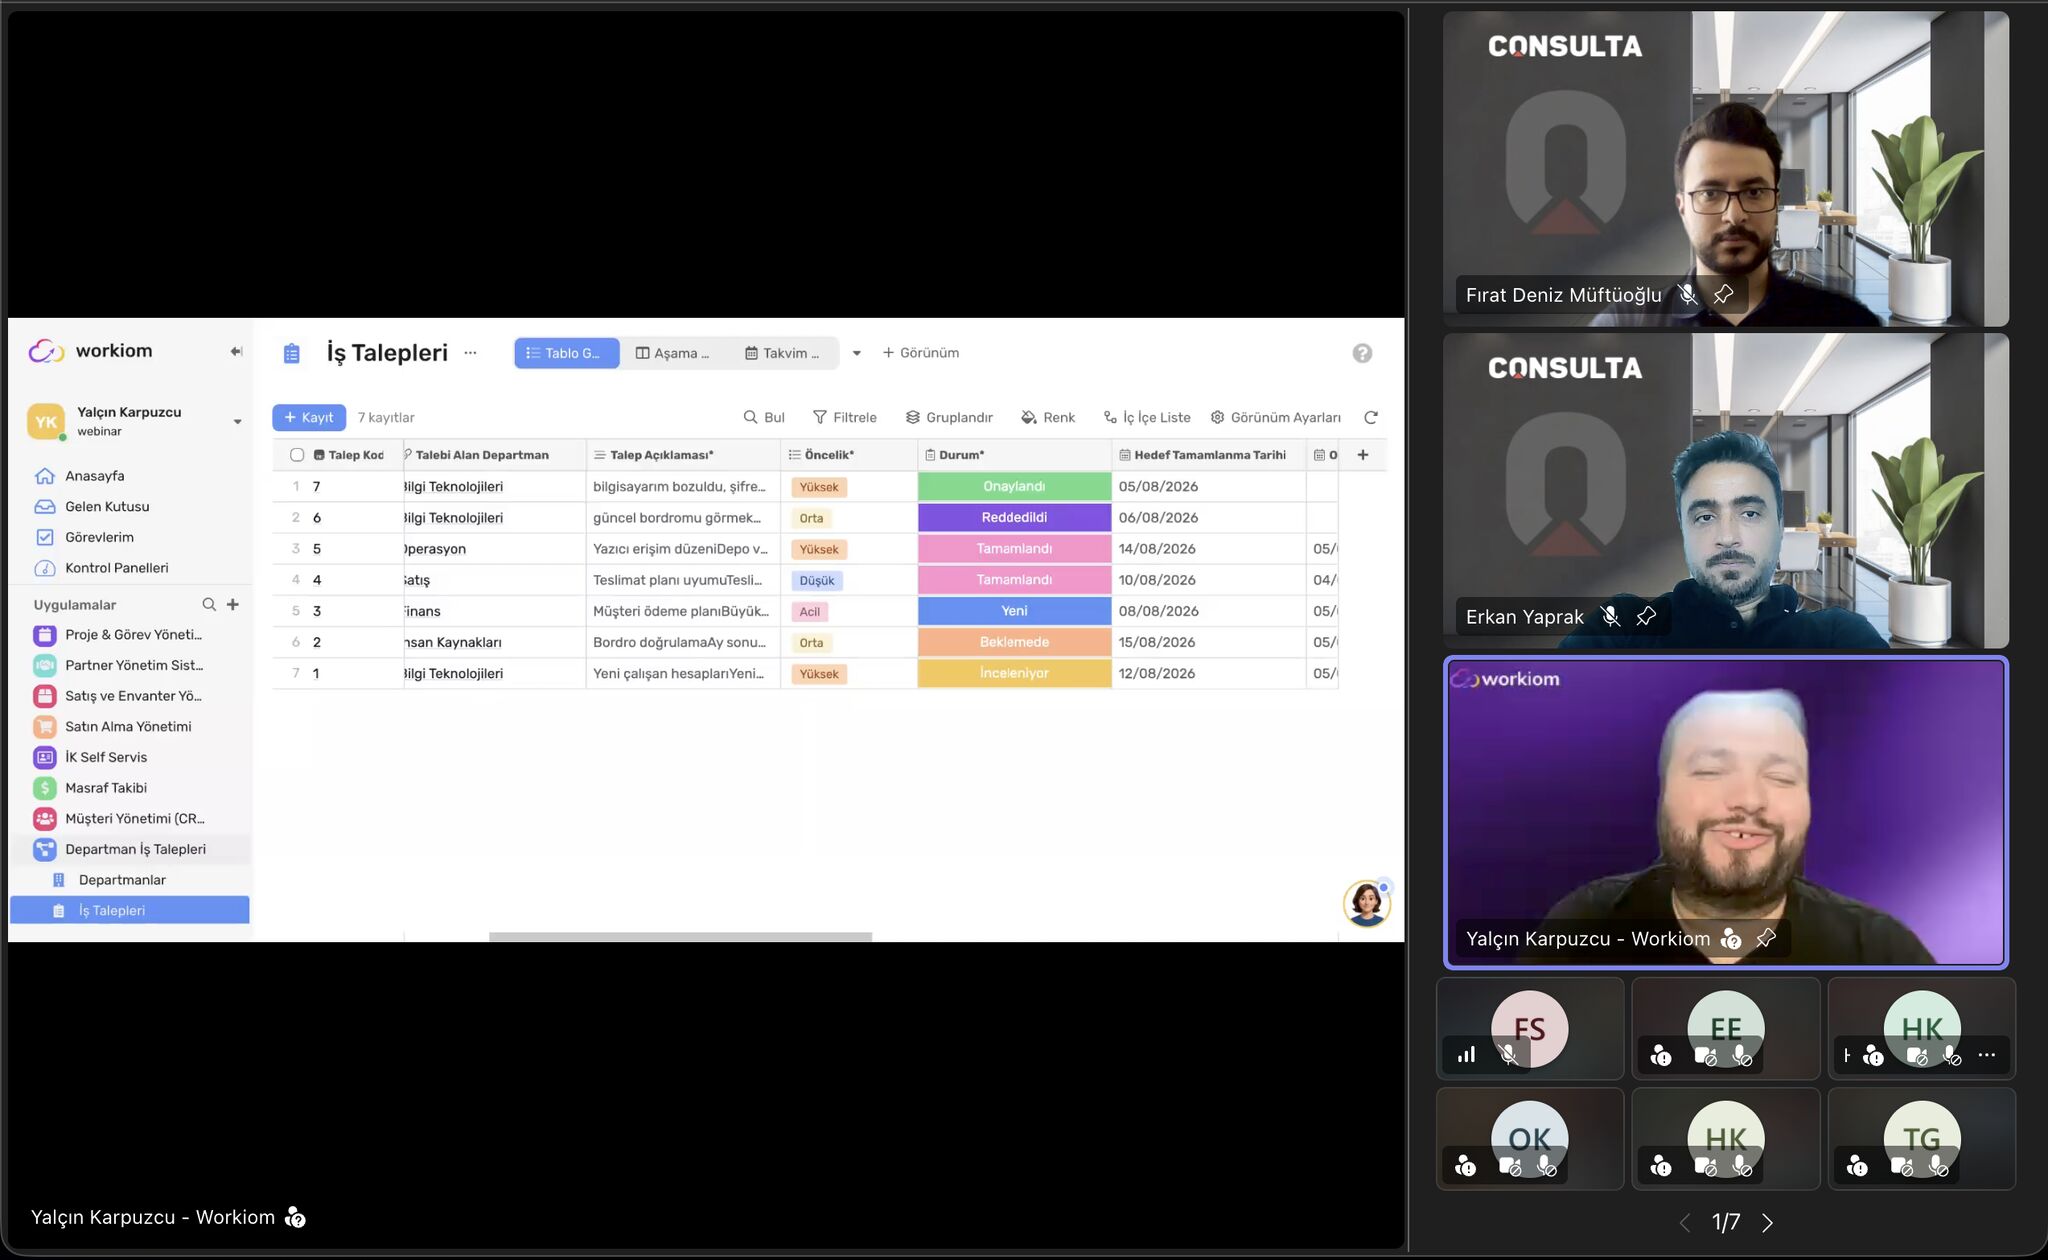Click the Bul search button
The image size is (2048, 1260).
[x=764, y=417]
